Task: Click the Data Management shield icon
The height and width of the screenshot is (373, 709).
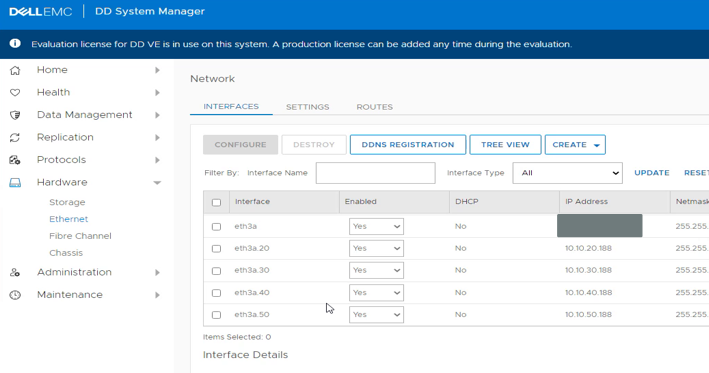Action: 15,115
